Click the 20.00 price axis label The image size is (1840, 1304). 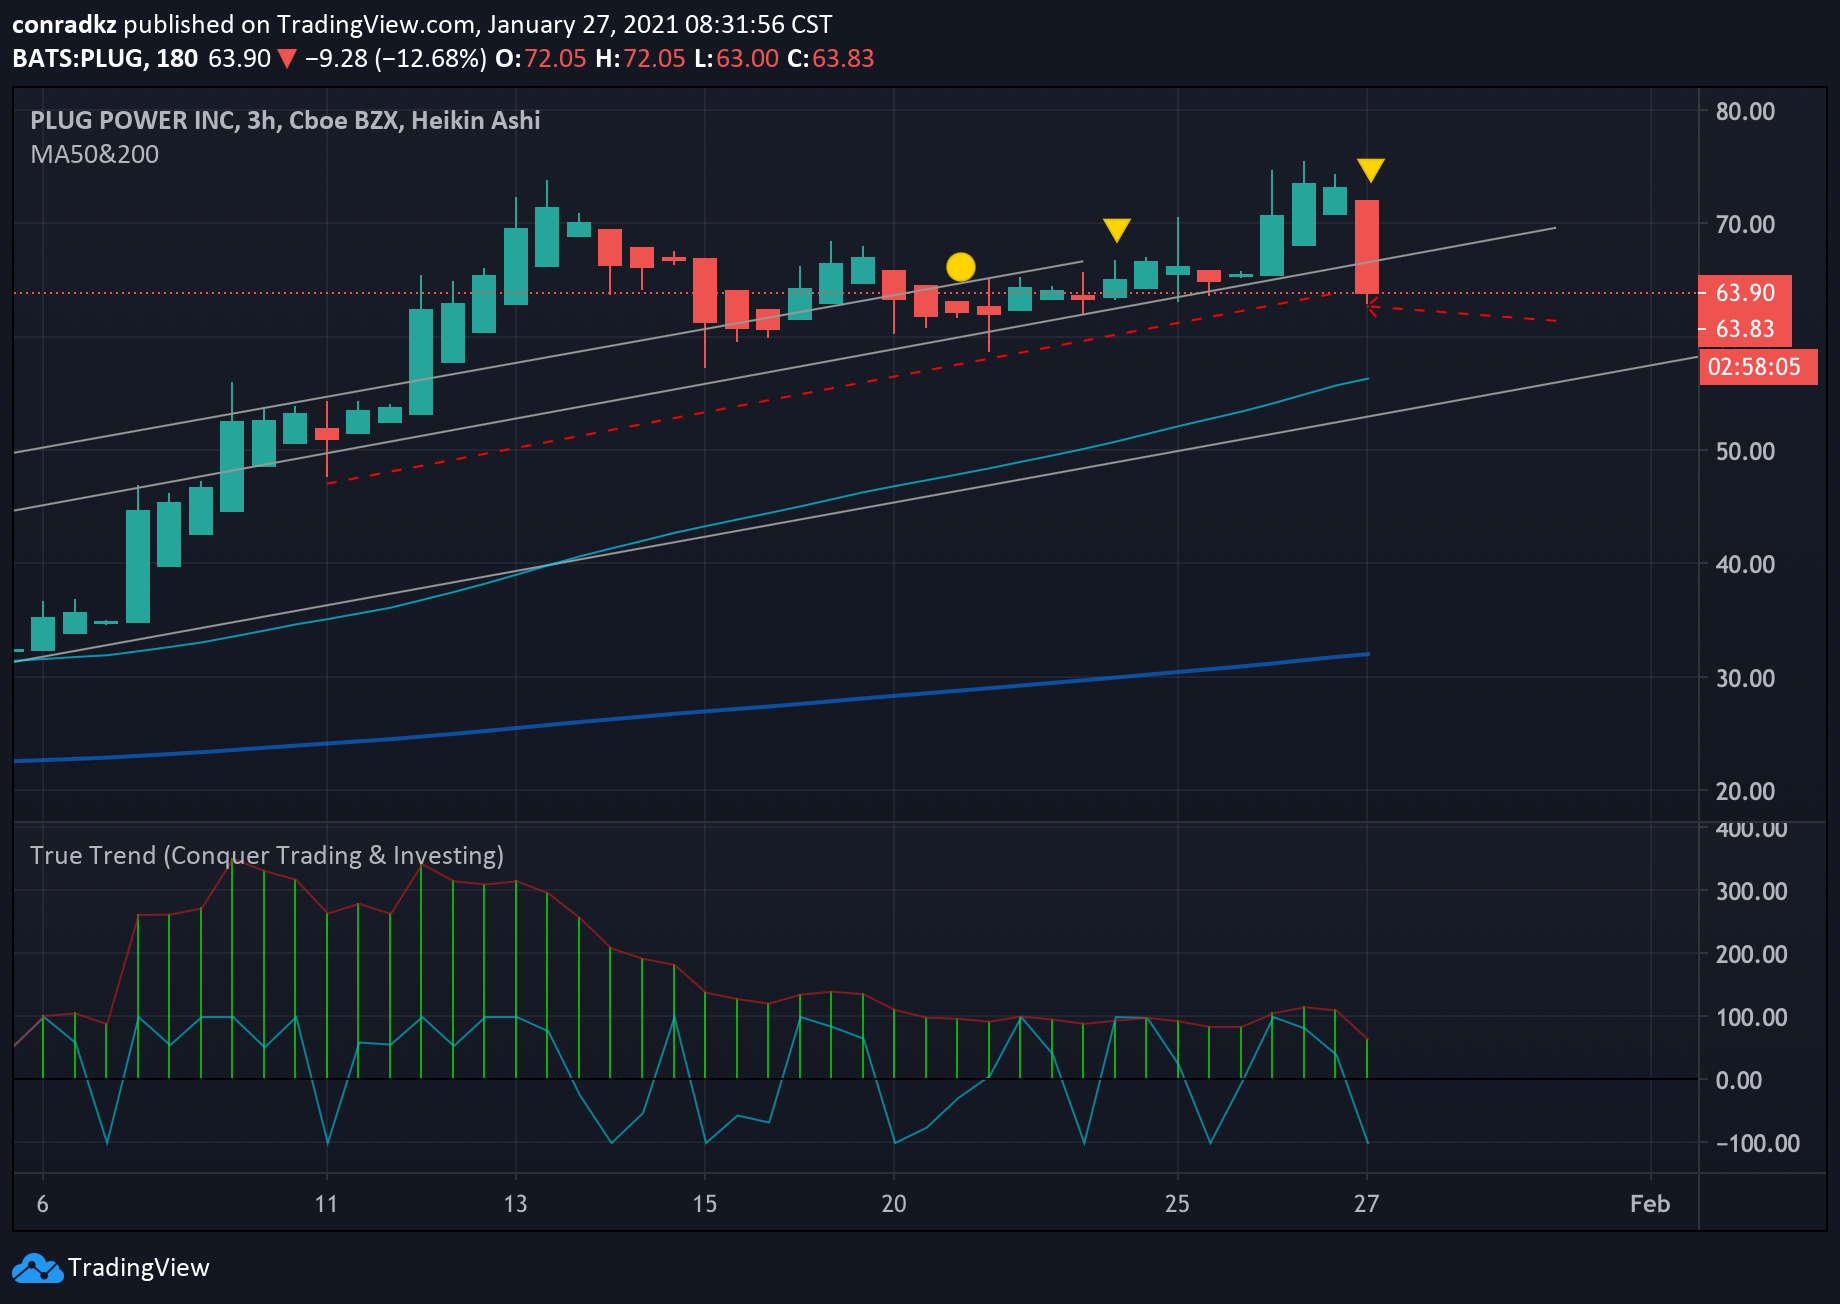point(1745,791)
